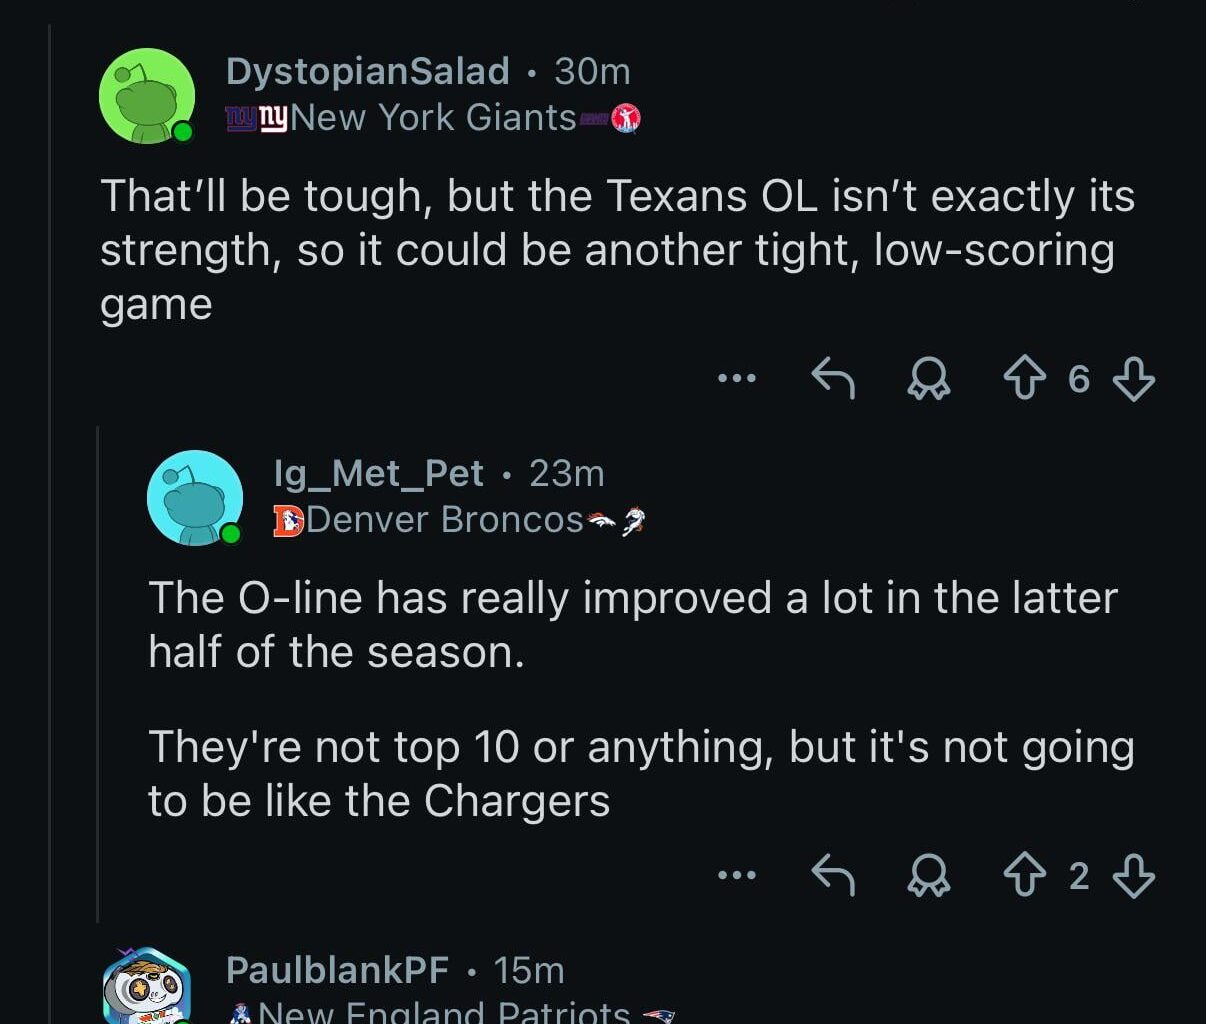Upvote DystopianSalad's comment
Viewport: 1206px width, 1024px height.
point(1023,379)
